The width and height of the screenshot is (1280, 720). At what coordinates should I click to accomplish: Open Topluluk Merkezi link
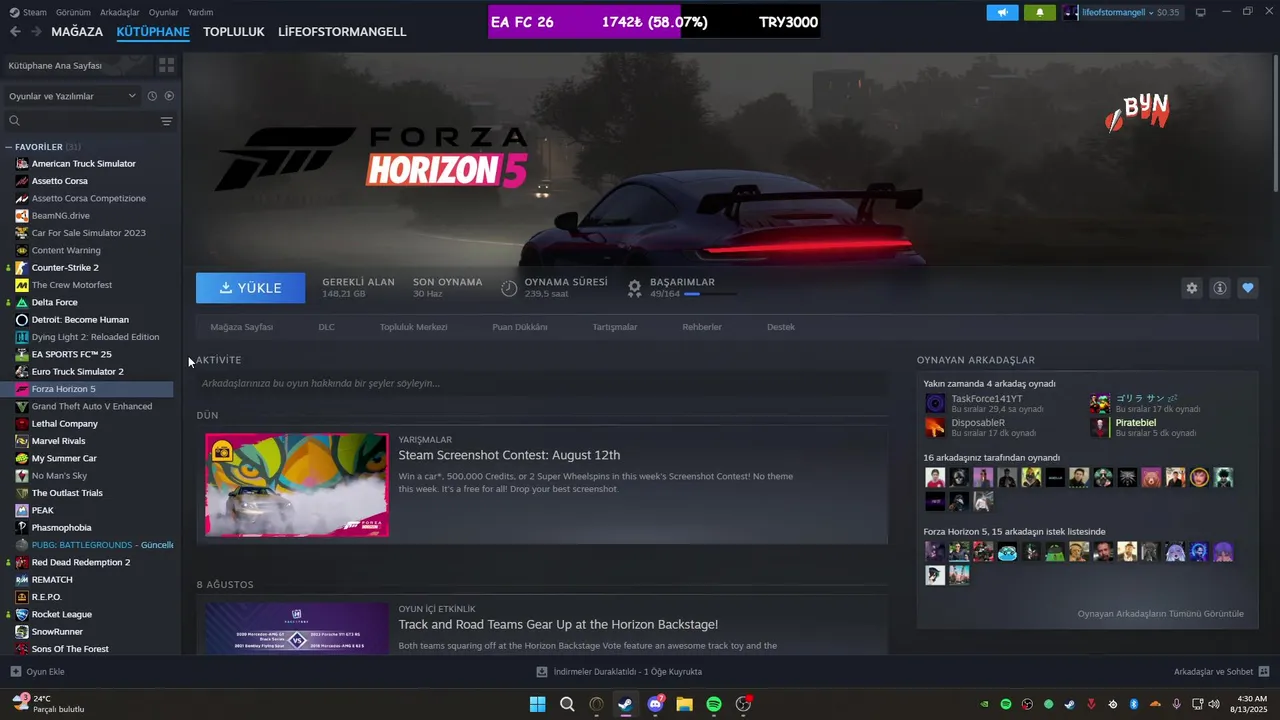413,327
